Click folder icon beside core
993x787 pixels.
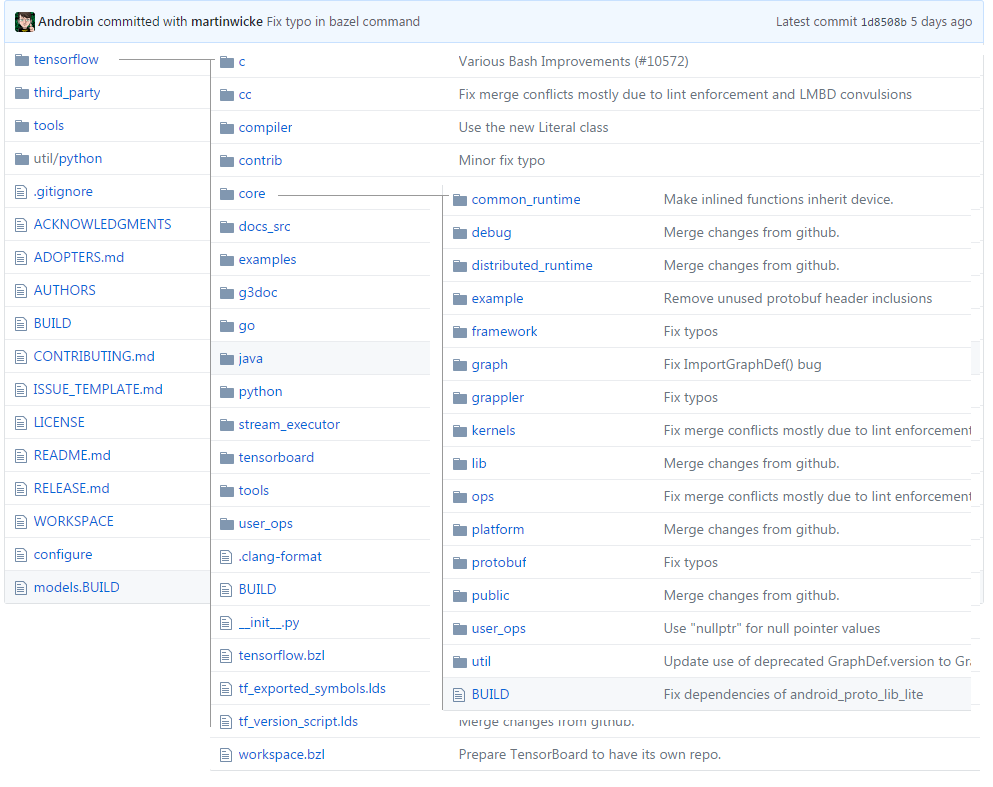[x=227, y=194]
